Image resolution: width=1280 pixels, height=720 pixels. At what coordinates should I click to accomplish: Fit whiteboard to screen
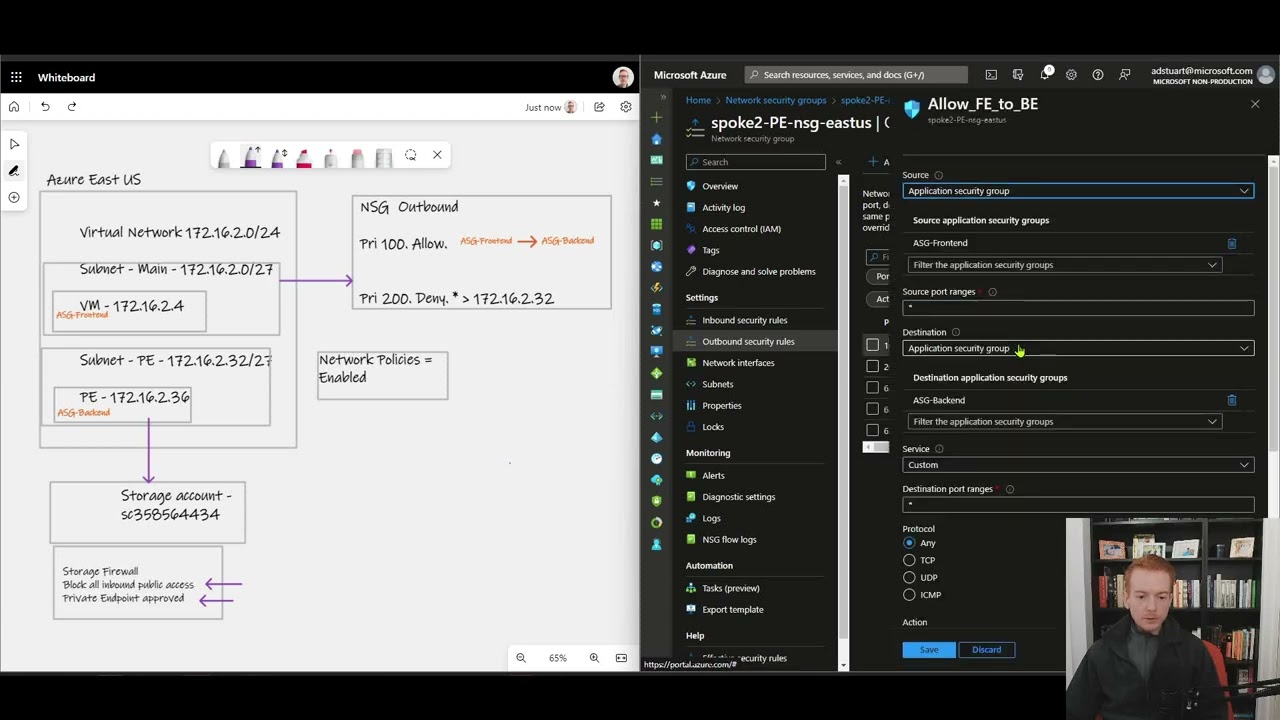[x=621, y=658]
